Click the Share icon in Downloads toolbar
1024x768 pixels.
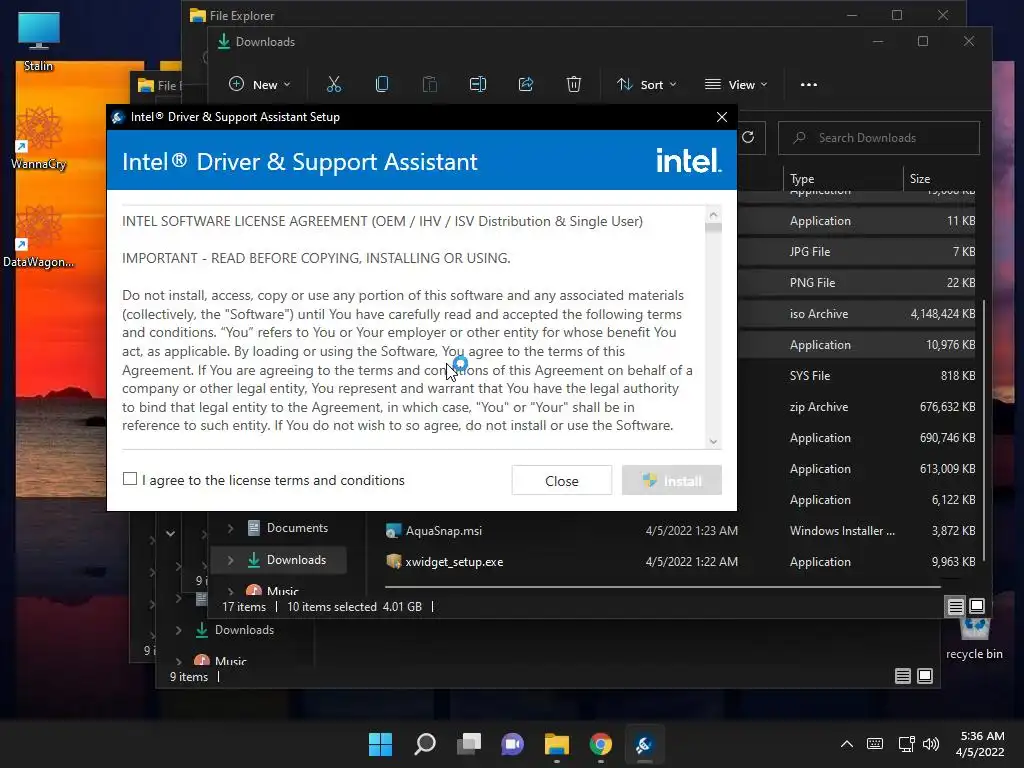(x=526, y=84)
